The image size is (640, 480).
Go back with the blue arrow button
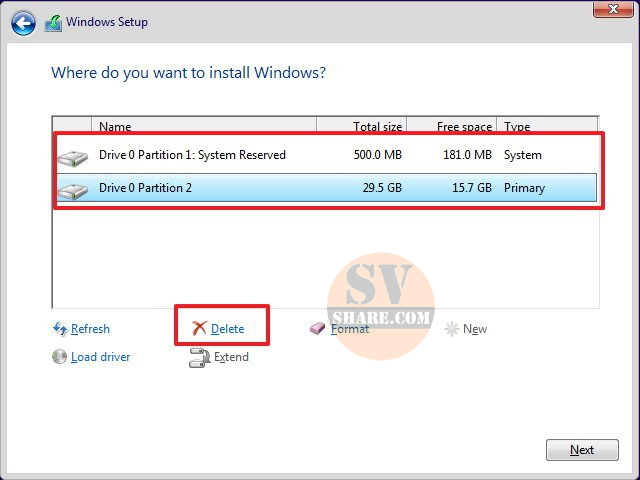(x=23, y=23)
